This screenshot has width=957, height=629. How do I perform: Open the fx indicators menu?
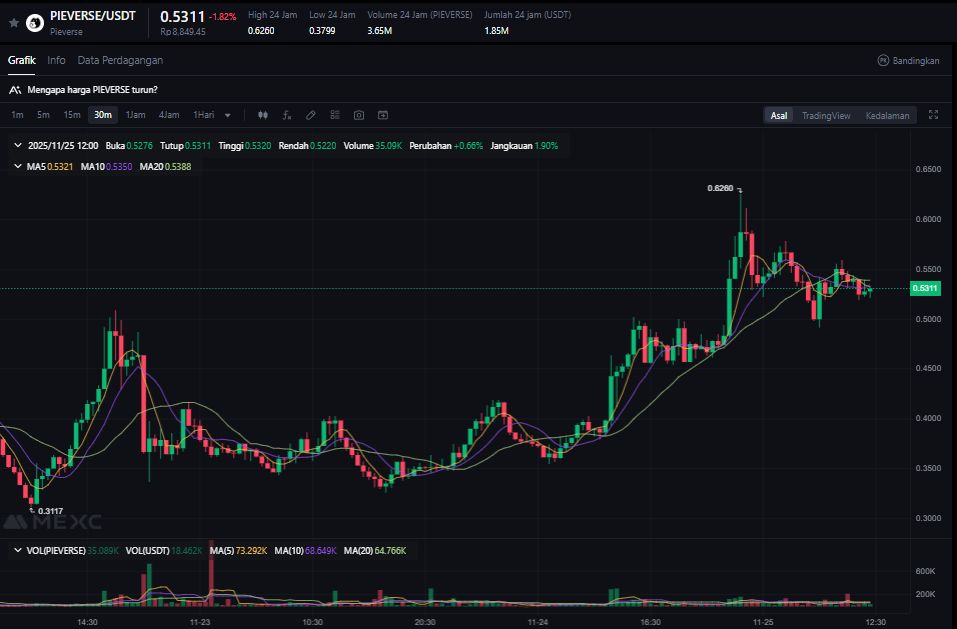[x=287, y=115]
